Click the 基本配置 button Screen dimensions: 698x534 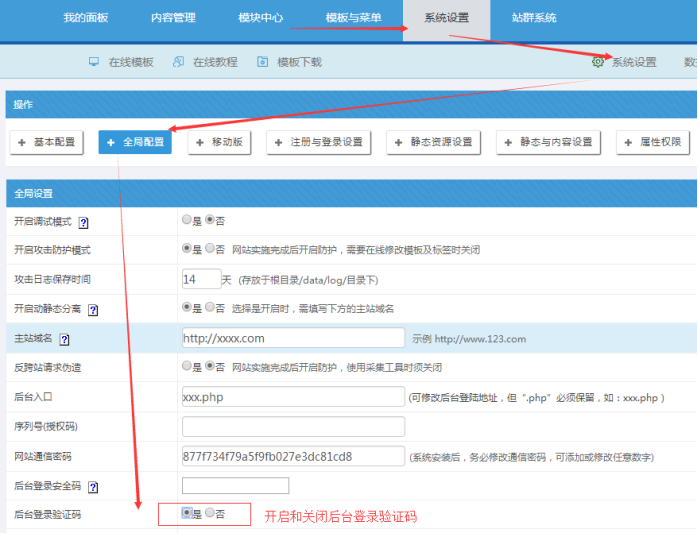click(x=47, y=143)
